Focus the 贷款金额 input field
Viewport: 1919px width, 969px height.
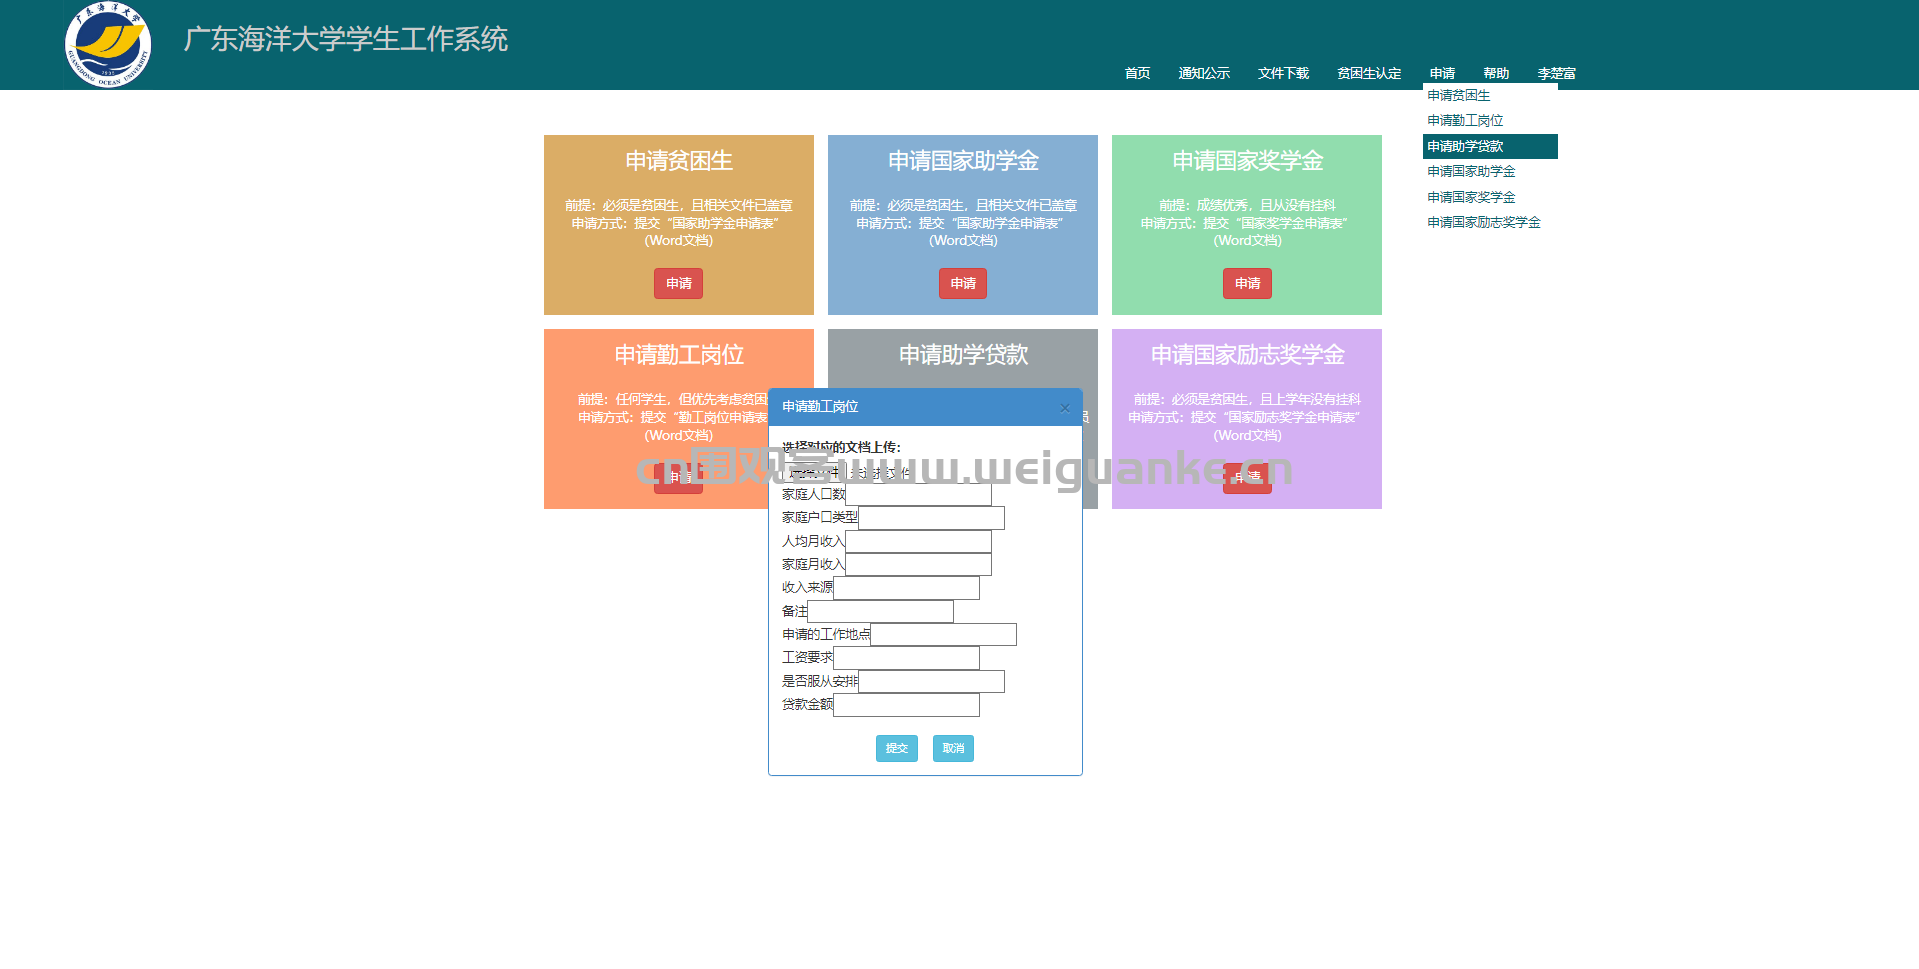[x=906, y=705]
